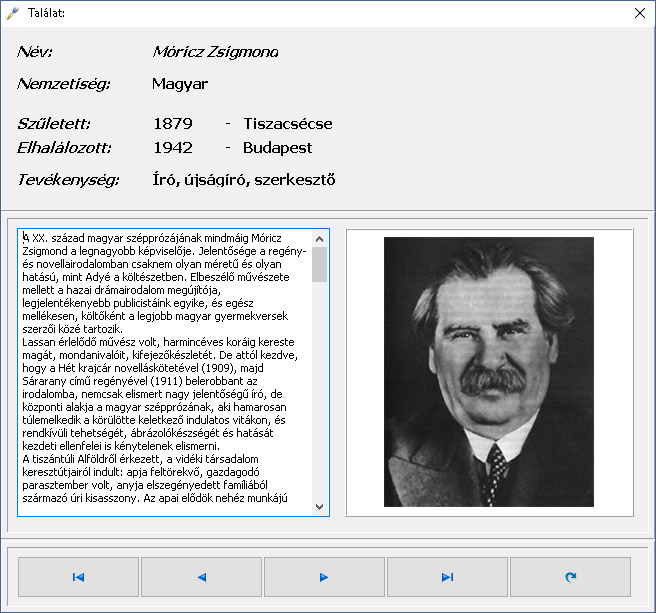The width and height of the screenshot is (656, 613).
Task: Go to the first record
Action: pyautogui.click(x=78, y=577)
